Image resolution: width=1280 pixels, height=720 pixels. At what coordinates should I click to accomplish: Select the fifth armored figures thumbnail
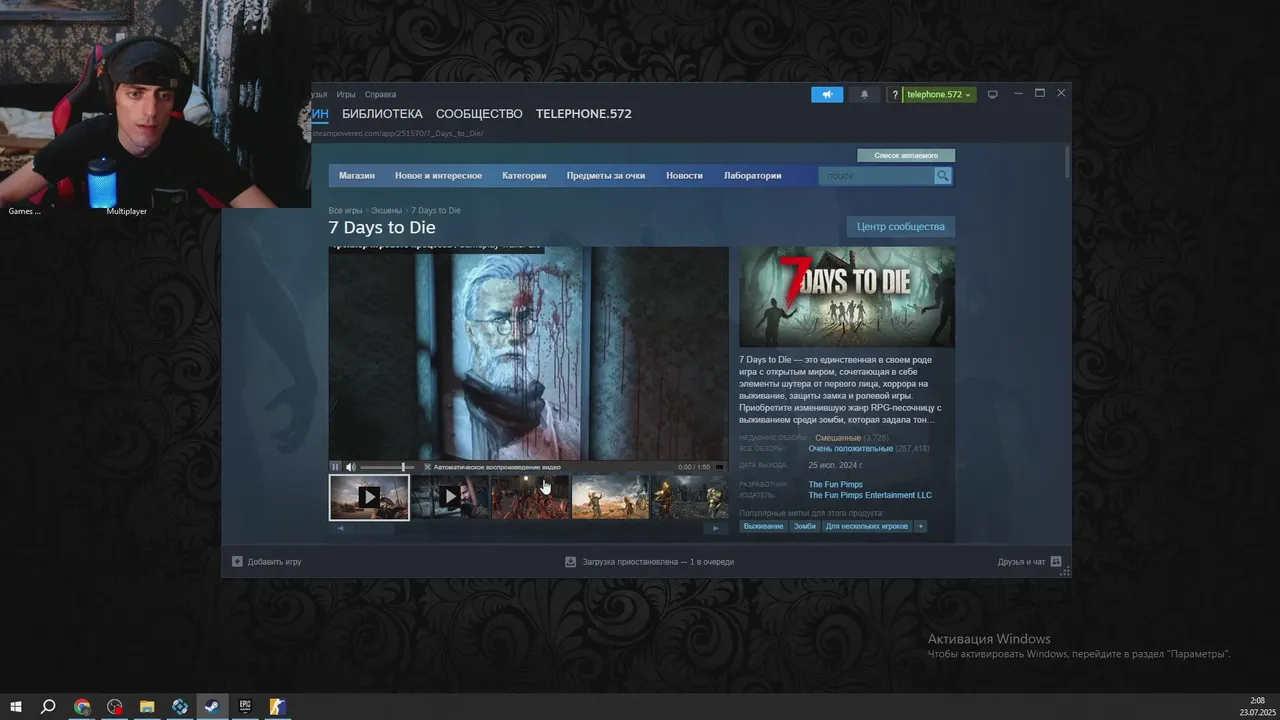click(689, 497)
